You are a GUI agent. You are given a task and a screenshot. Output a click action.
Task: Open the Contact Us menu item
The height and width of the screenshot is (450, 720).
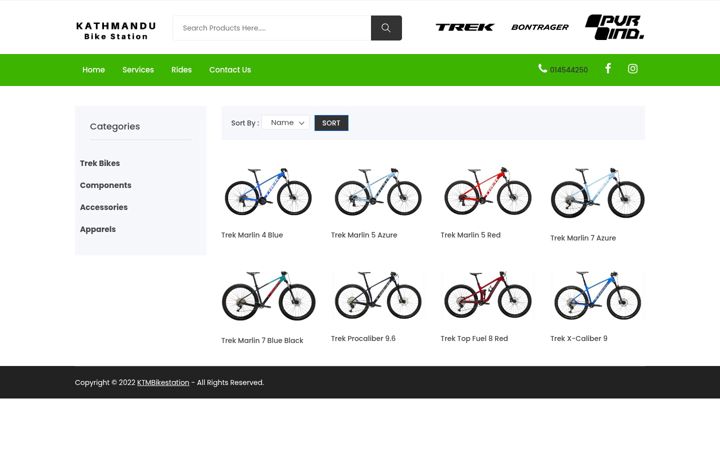point(230,70)
